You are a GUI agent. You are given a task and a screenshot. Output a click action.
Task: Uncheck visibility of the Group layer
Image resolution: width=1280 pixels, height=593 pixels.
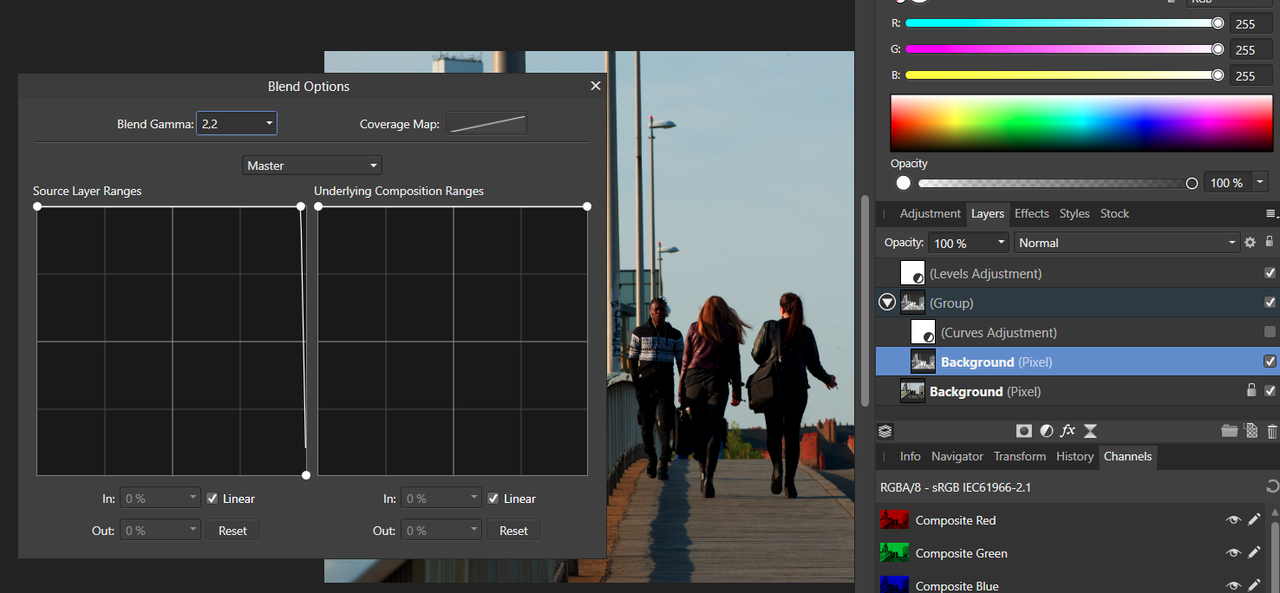(x=1270, y=302)
